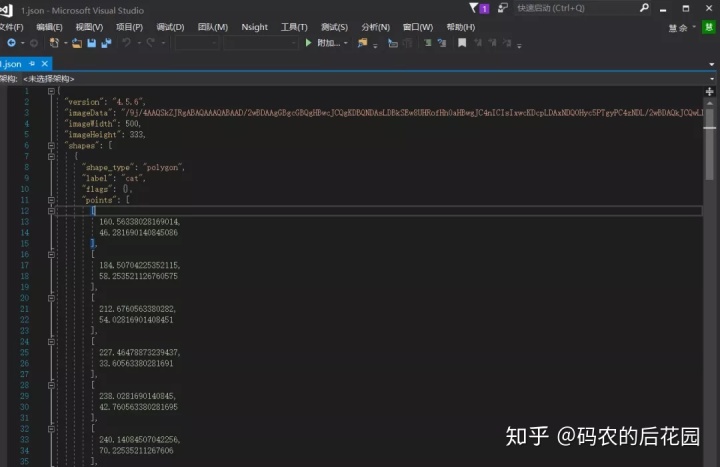Click the next bookmark icon
The width and height of the screenshot is (720, 467).
tap(492, 43)
